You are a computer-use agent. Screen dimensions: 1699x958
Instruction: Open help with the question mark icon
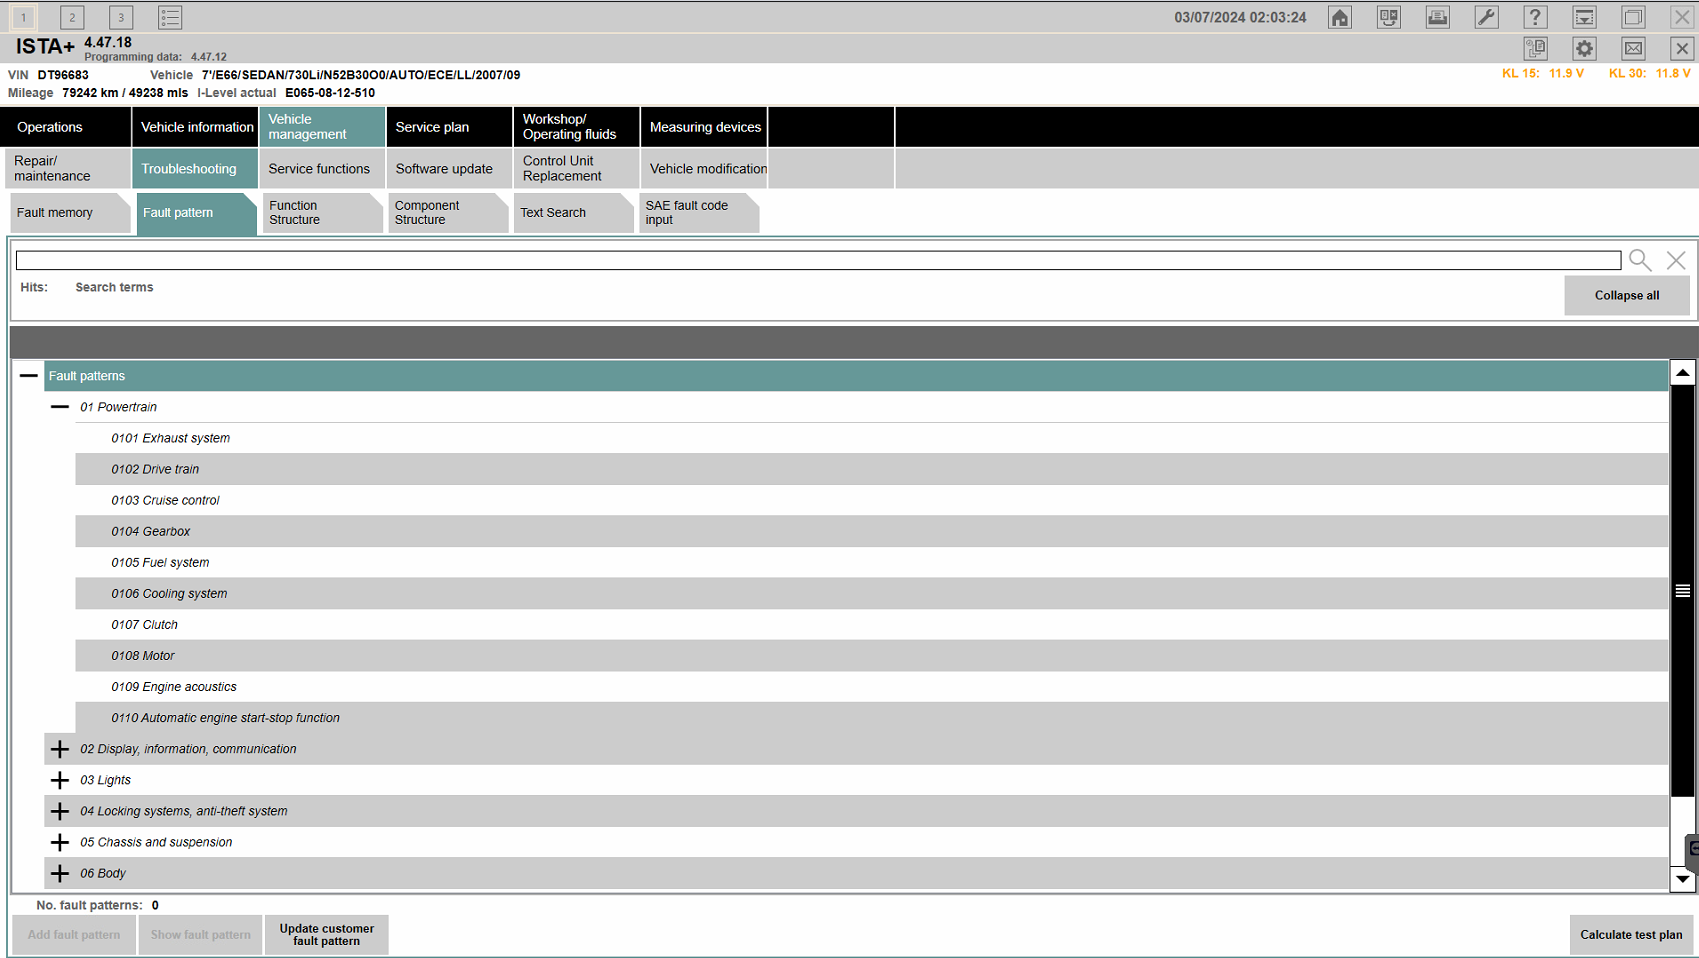coord(1535,17)
